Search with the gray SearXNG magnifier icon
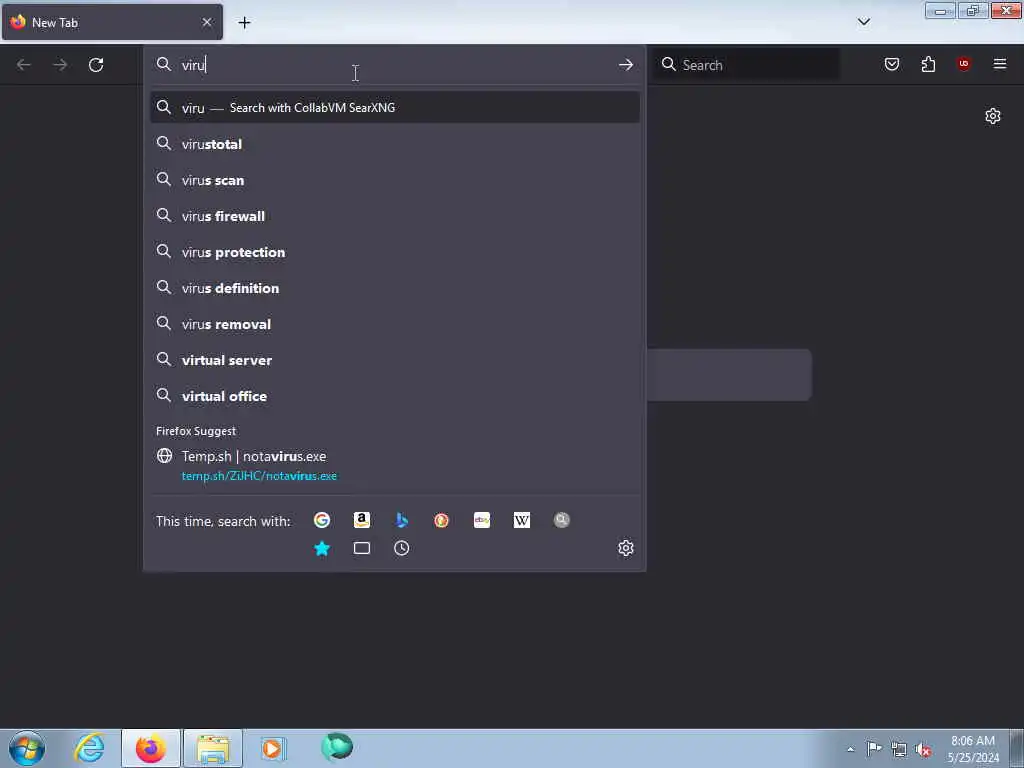 562,520
